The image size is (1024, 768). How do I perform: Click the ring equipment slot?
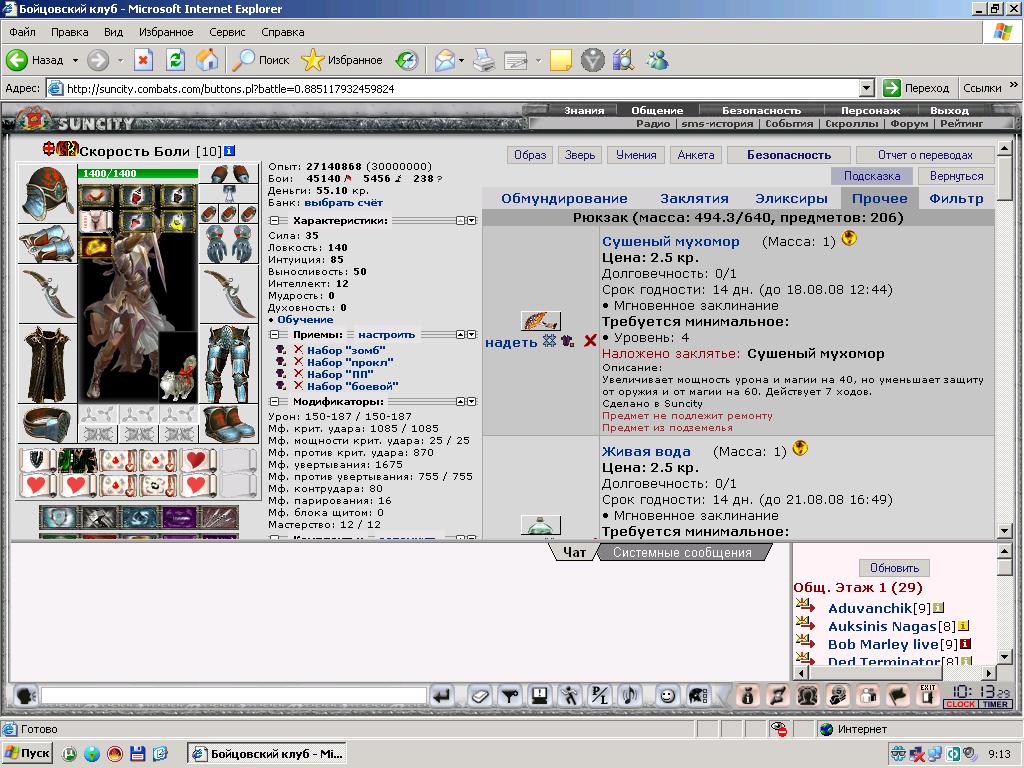(46, 424)
